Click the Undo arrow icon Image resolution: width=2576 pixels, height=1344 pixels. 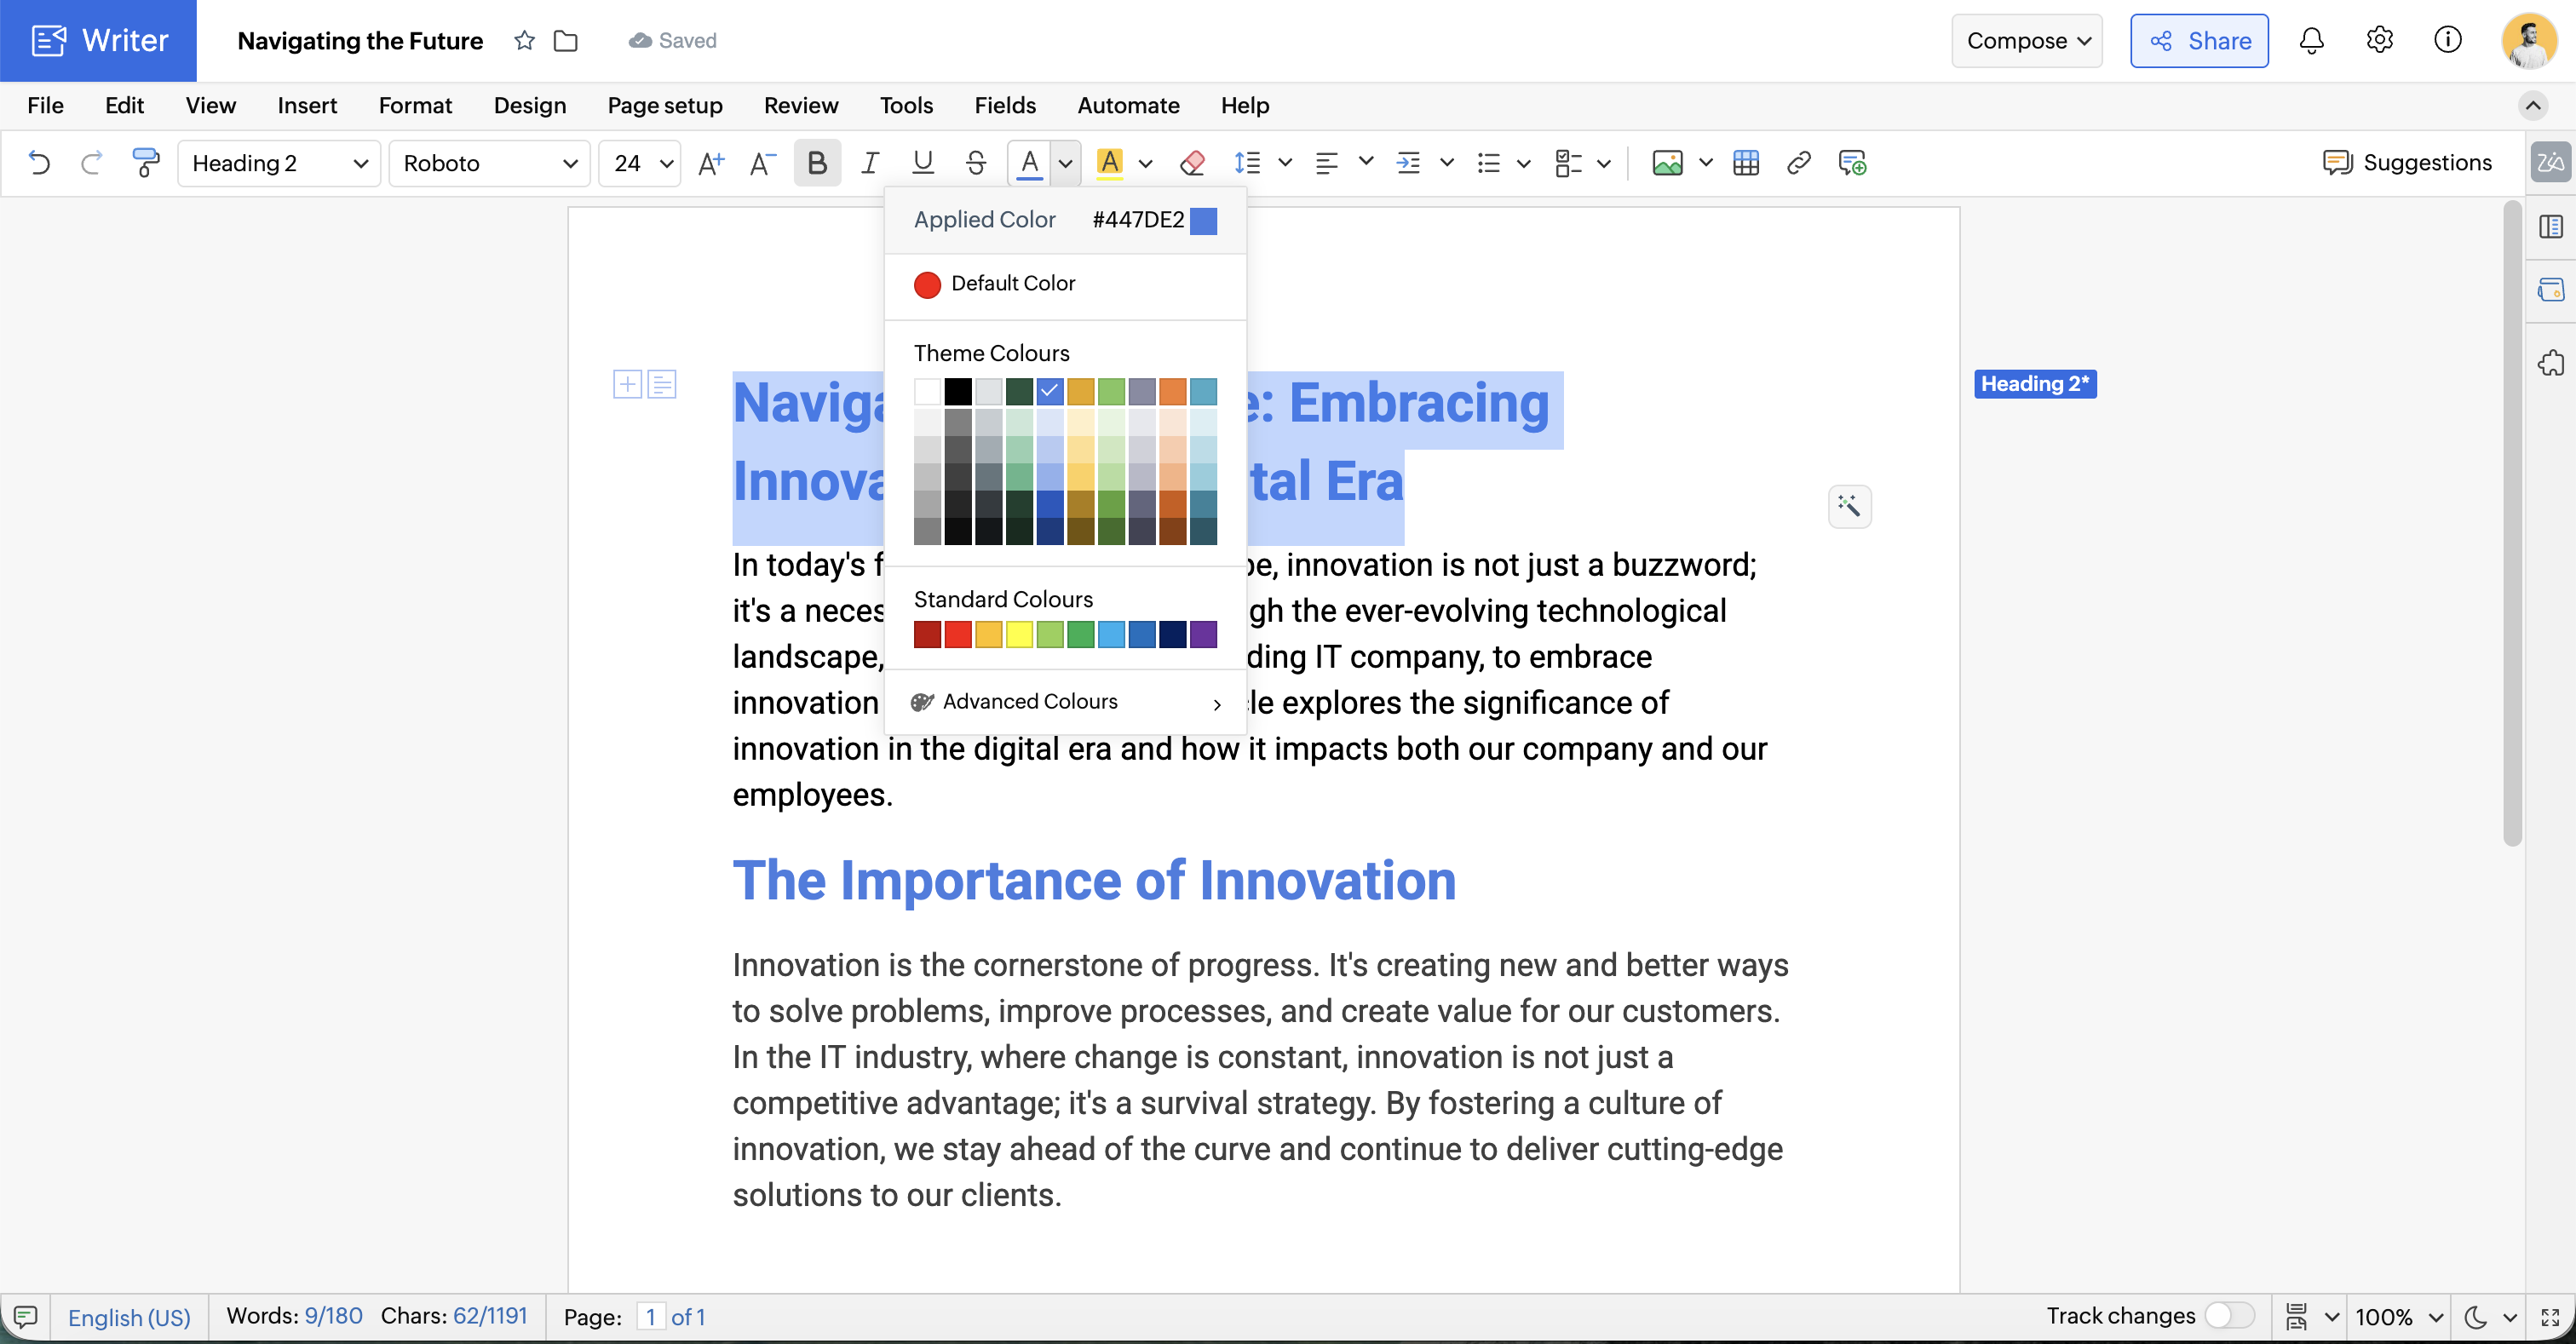(39, 163)
